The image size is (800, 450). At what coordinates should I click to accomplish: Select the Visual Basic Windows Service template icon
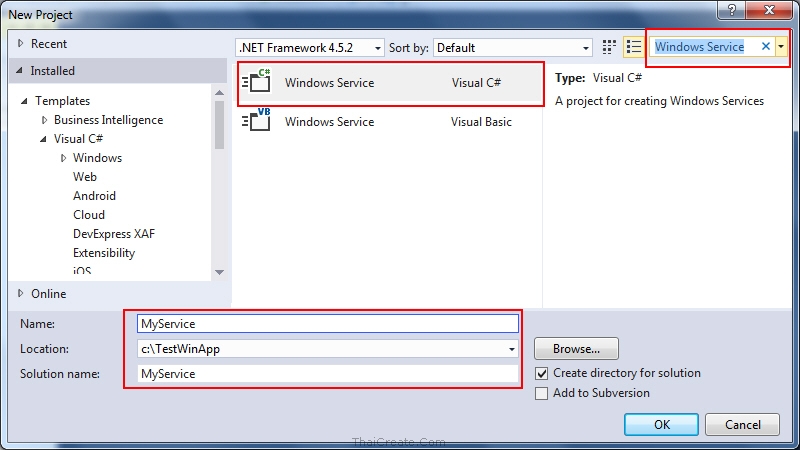point(258,121)
